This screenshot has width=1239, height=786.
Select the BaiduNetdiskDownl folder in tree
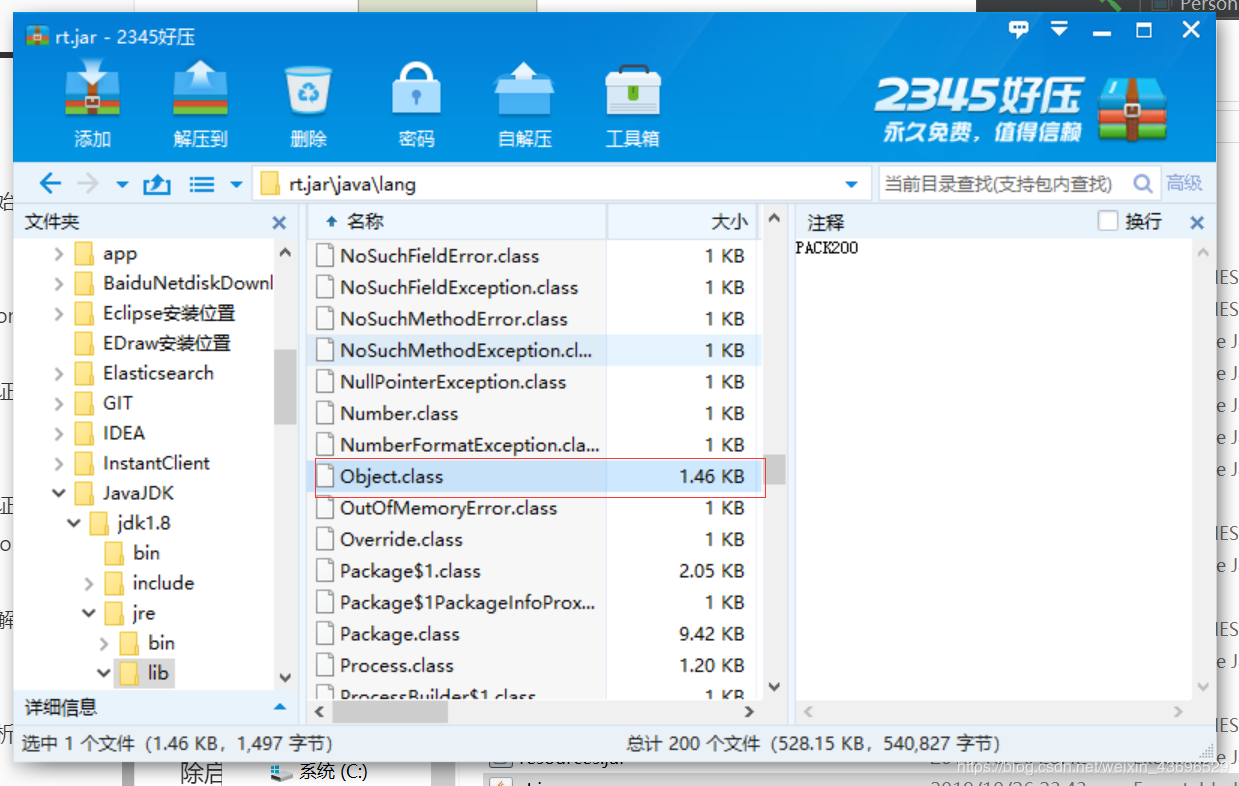pyautogui.click(x=187, y=283)
